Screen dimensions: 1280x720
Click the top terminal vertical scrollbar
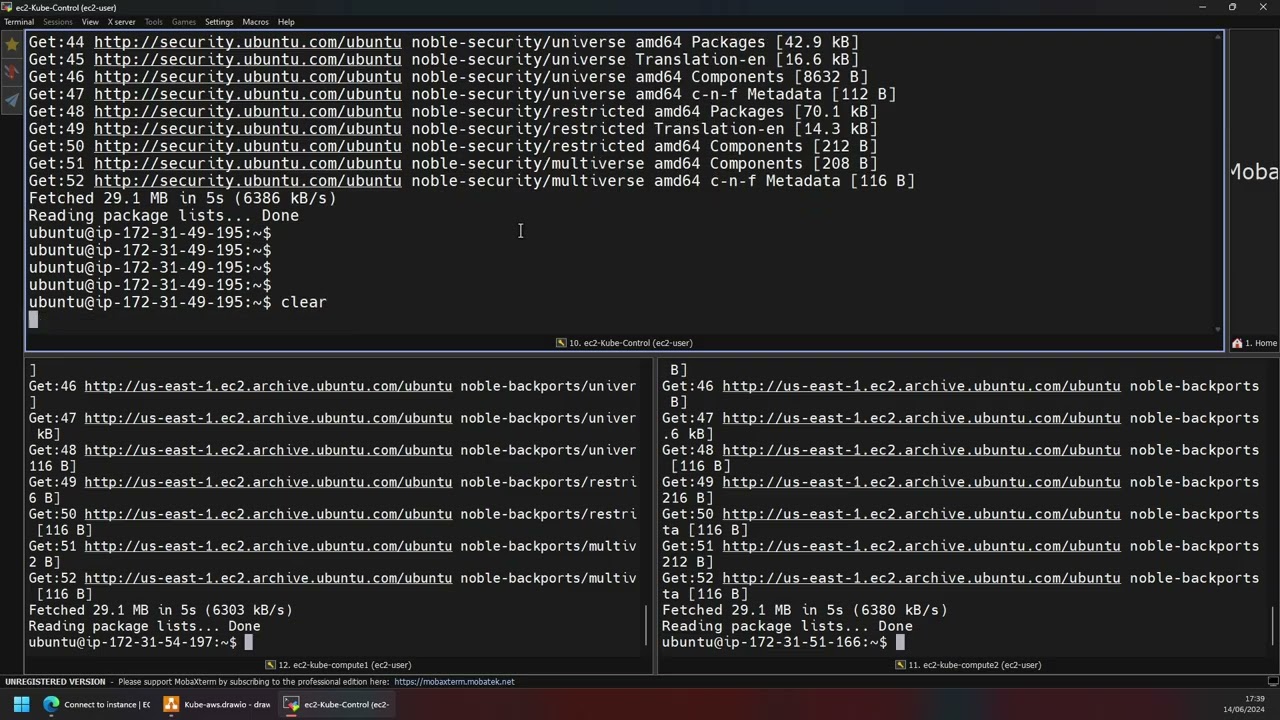[x=1218, y=183]
